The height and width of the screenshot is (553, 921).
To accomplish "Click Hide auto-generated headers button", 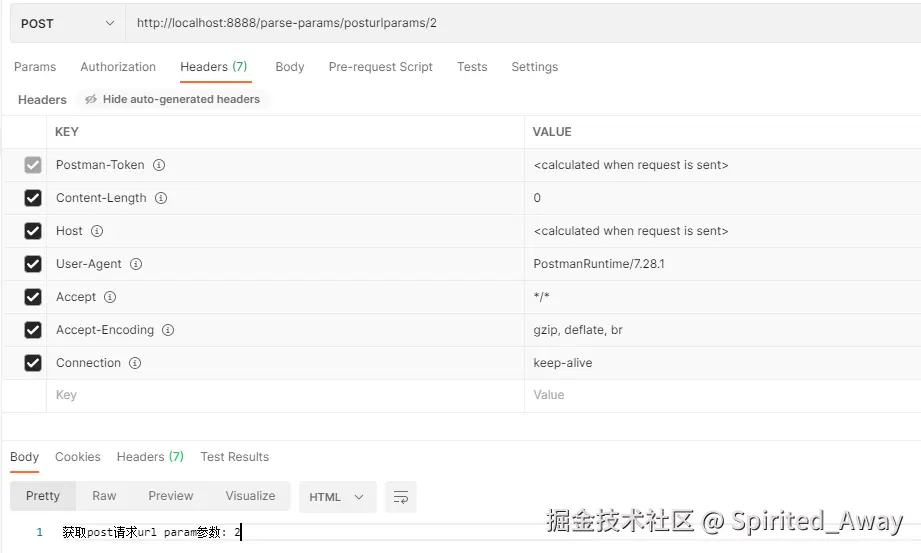I will pos(173,99).
